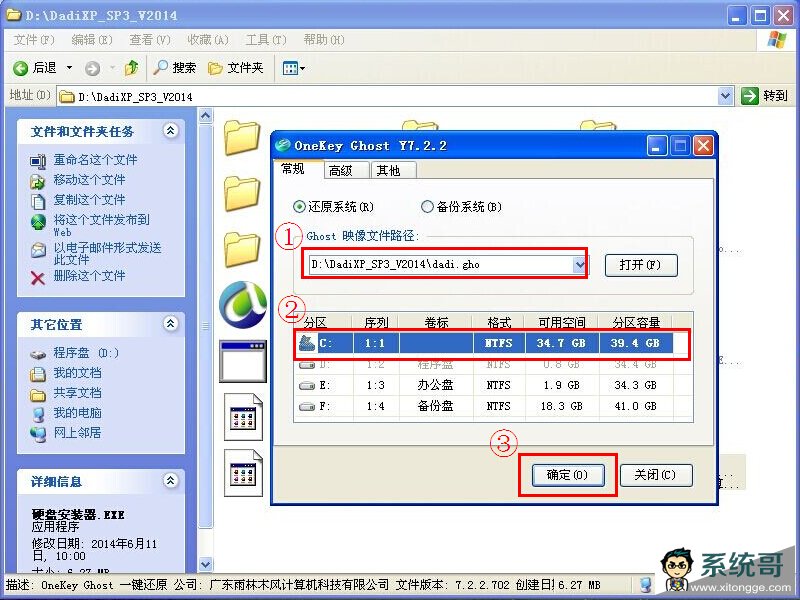Toggle the 文件夹 folders pane button
The width and height of the screenshot is (800, 600).
click(235, 68)
